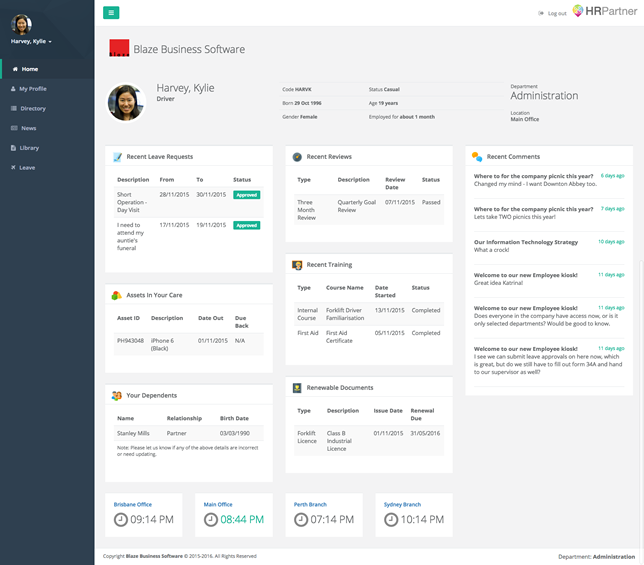Click Kylie Harvey's large profile photo
The height and width of the screenshot is (565, 644).
pyautogui.click(x=126, y=103)
